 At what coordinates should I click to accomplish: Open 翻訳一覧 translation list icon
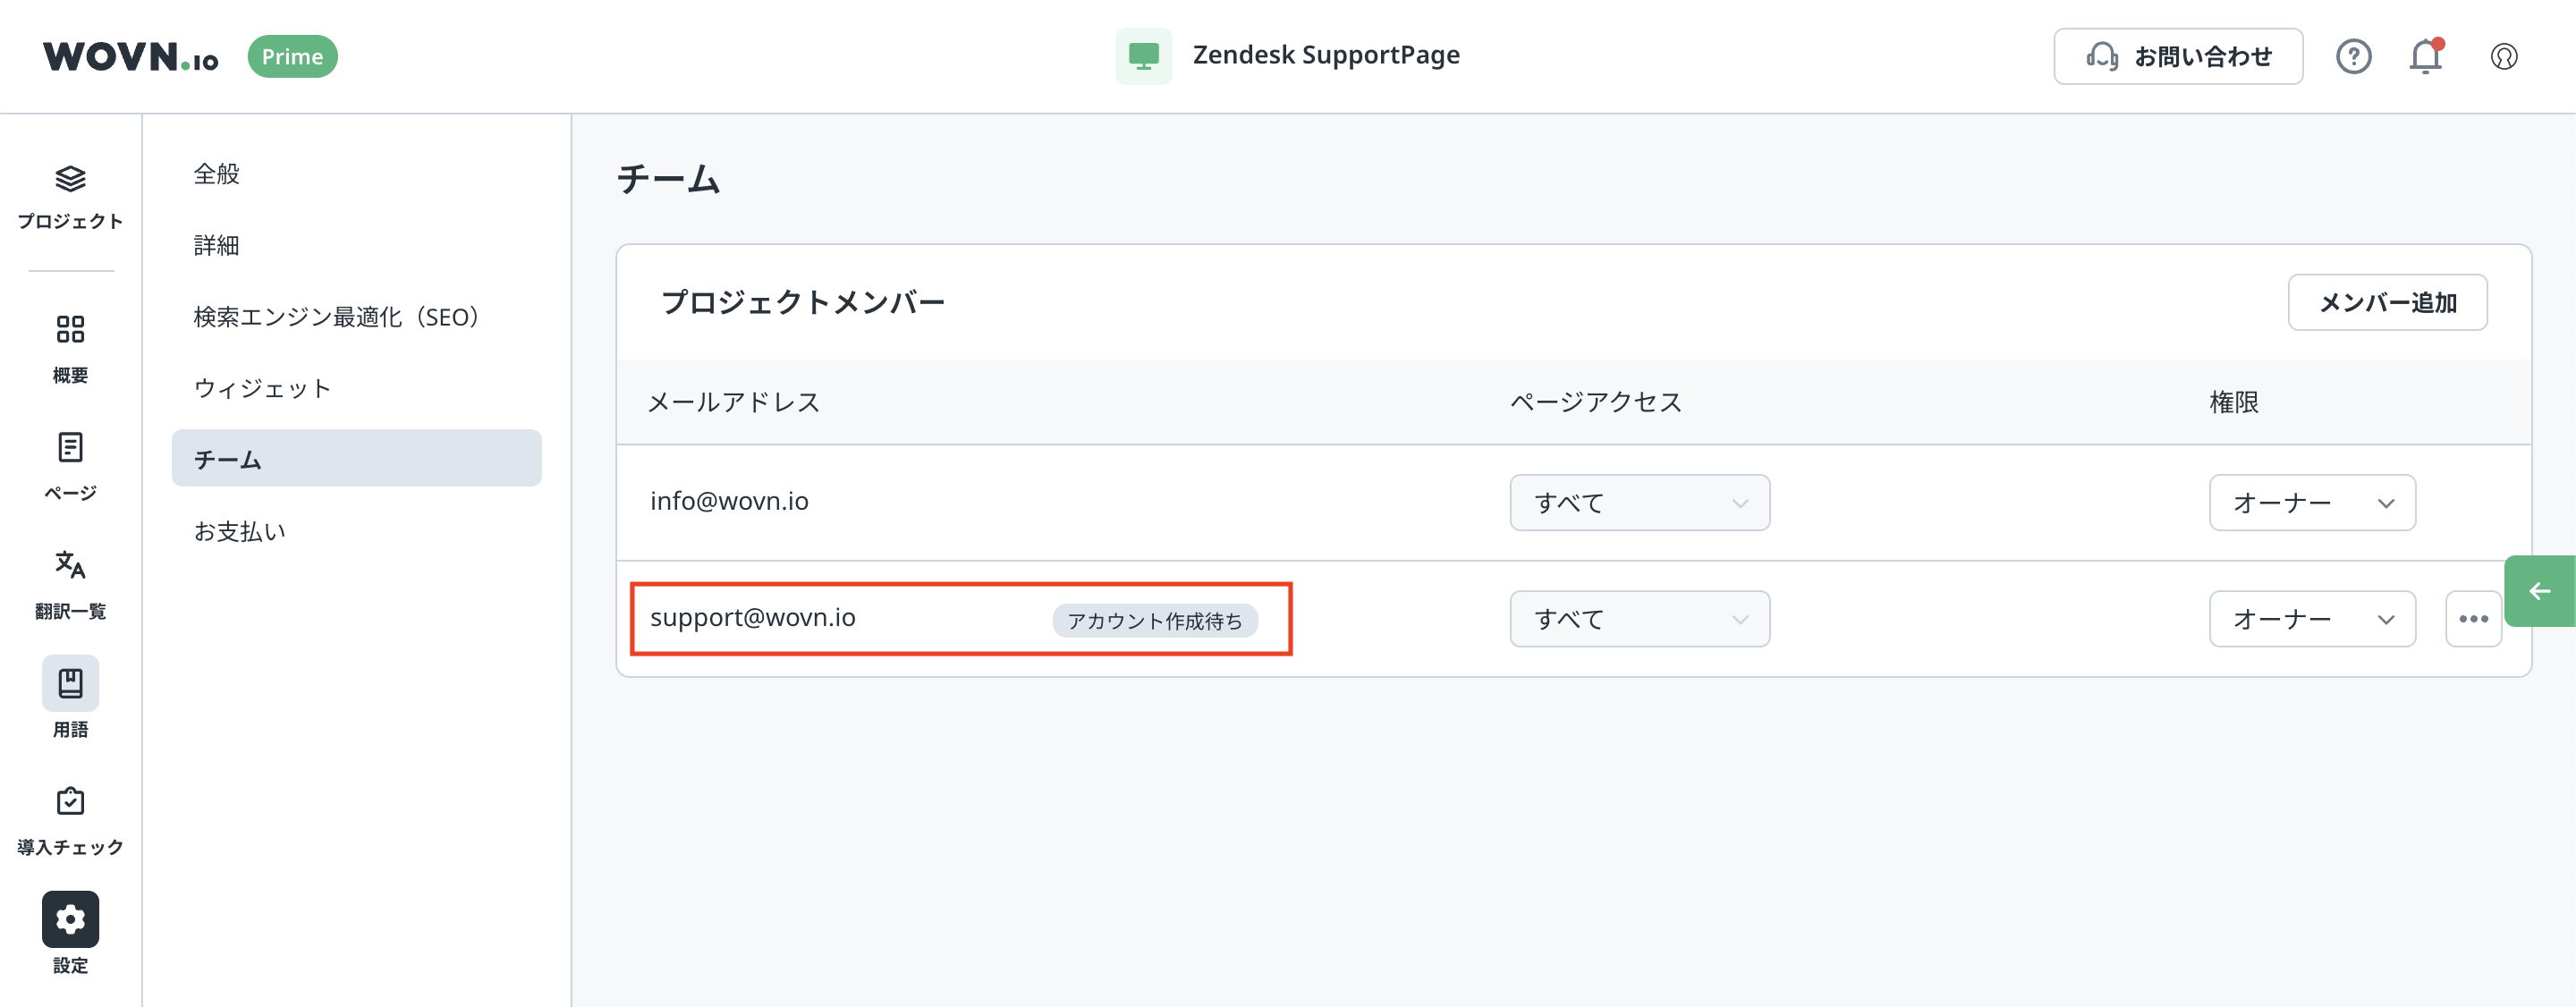point(70,565)
